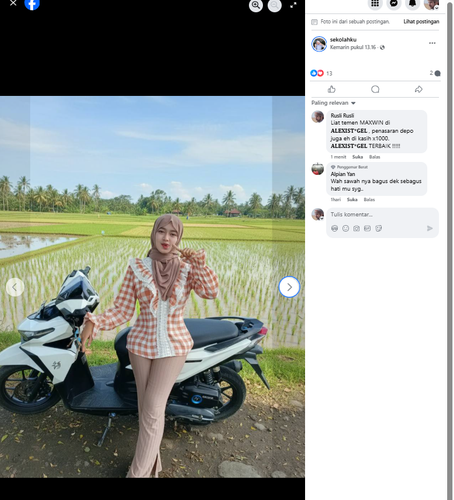This screenshot has width=454, height=500.
Task: Click 'Suka' on Alpian Yan's comment
Action: pyautogui.click(x=352, y=200)
